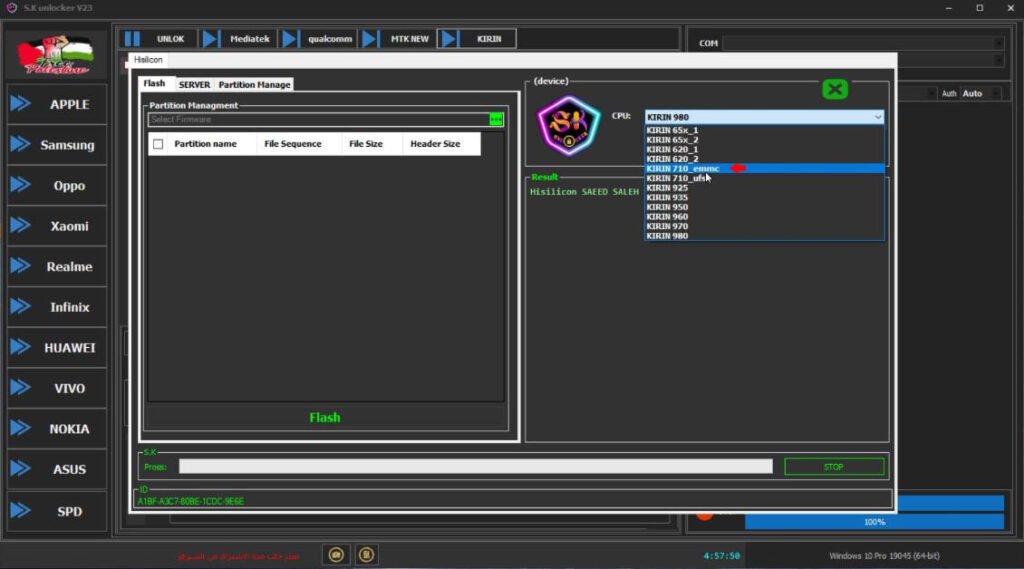The height and width of the screenshot is (569, 1024).
Task: Choose KIRIN 960 from CPU list
Action: (x=764, y=216)
